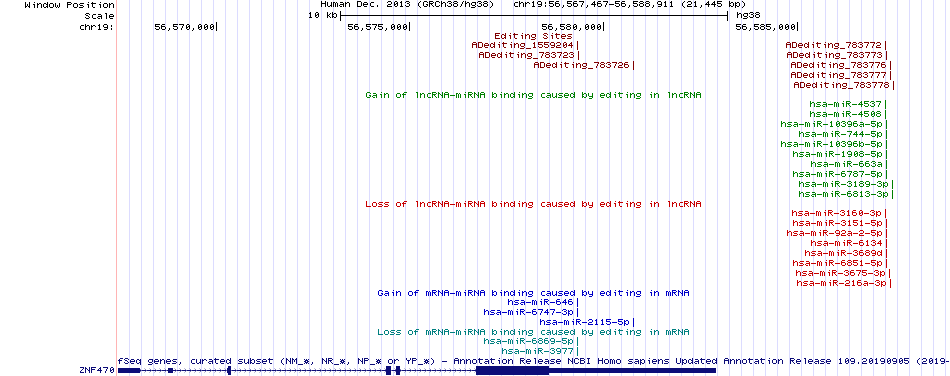Select blue hsa-miR-646 mRNA gain item

tap(543, 302)
